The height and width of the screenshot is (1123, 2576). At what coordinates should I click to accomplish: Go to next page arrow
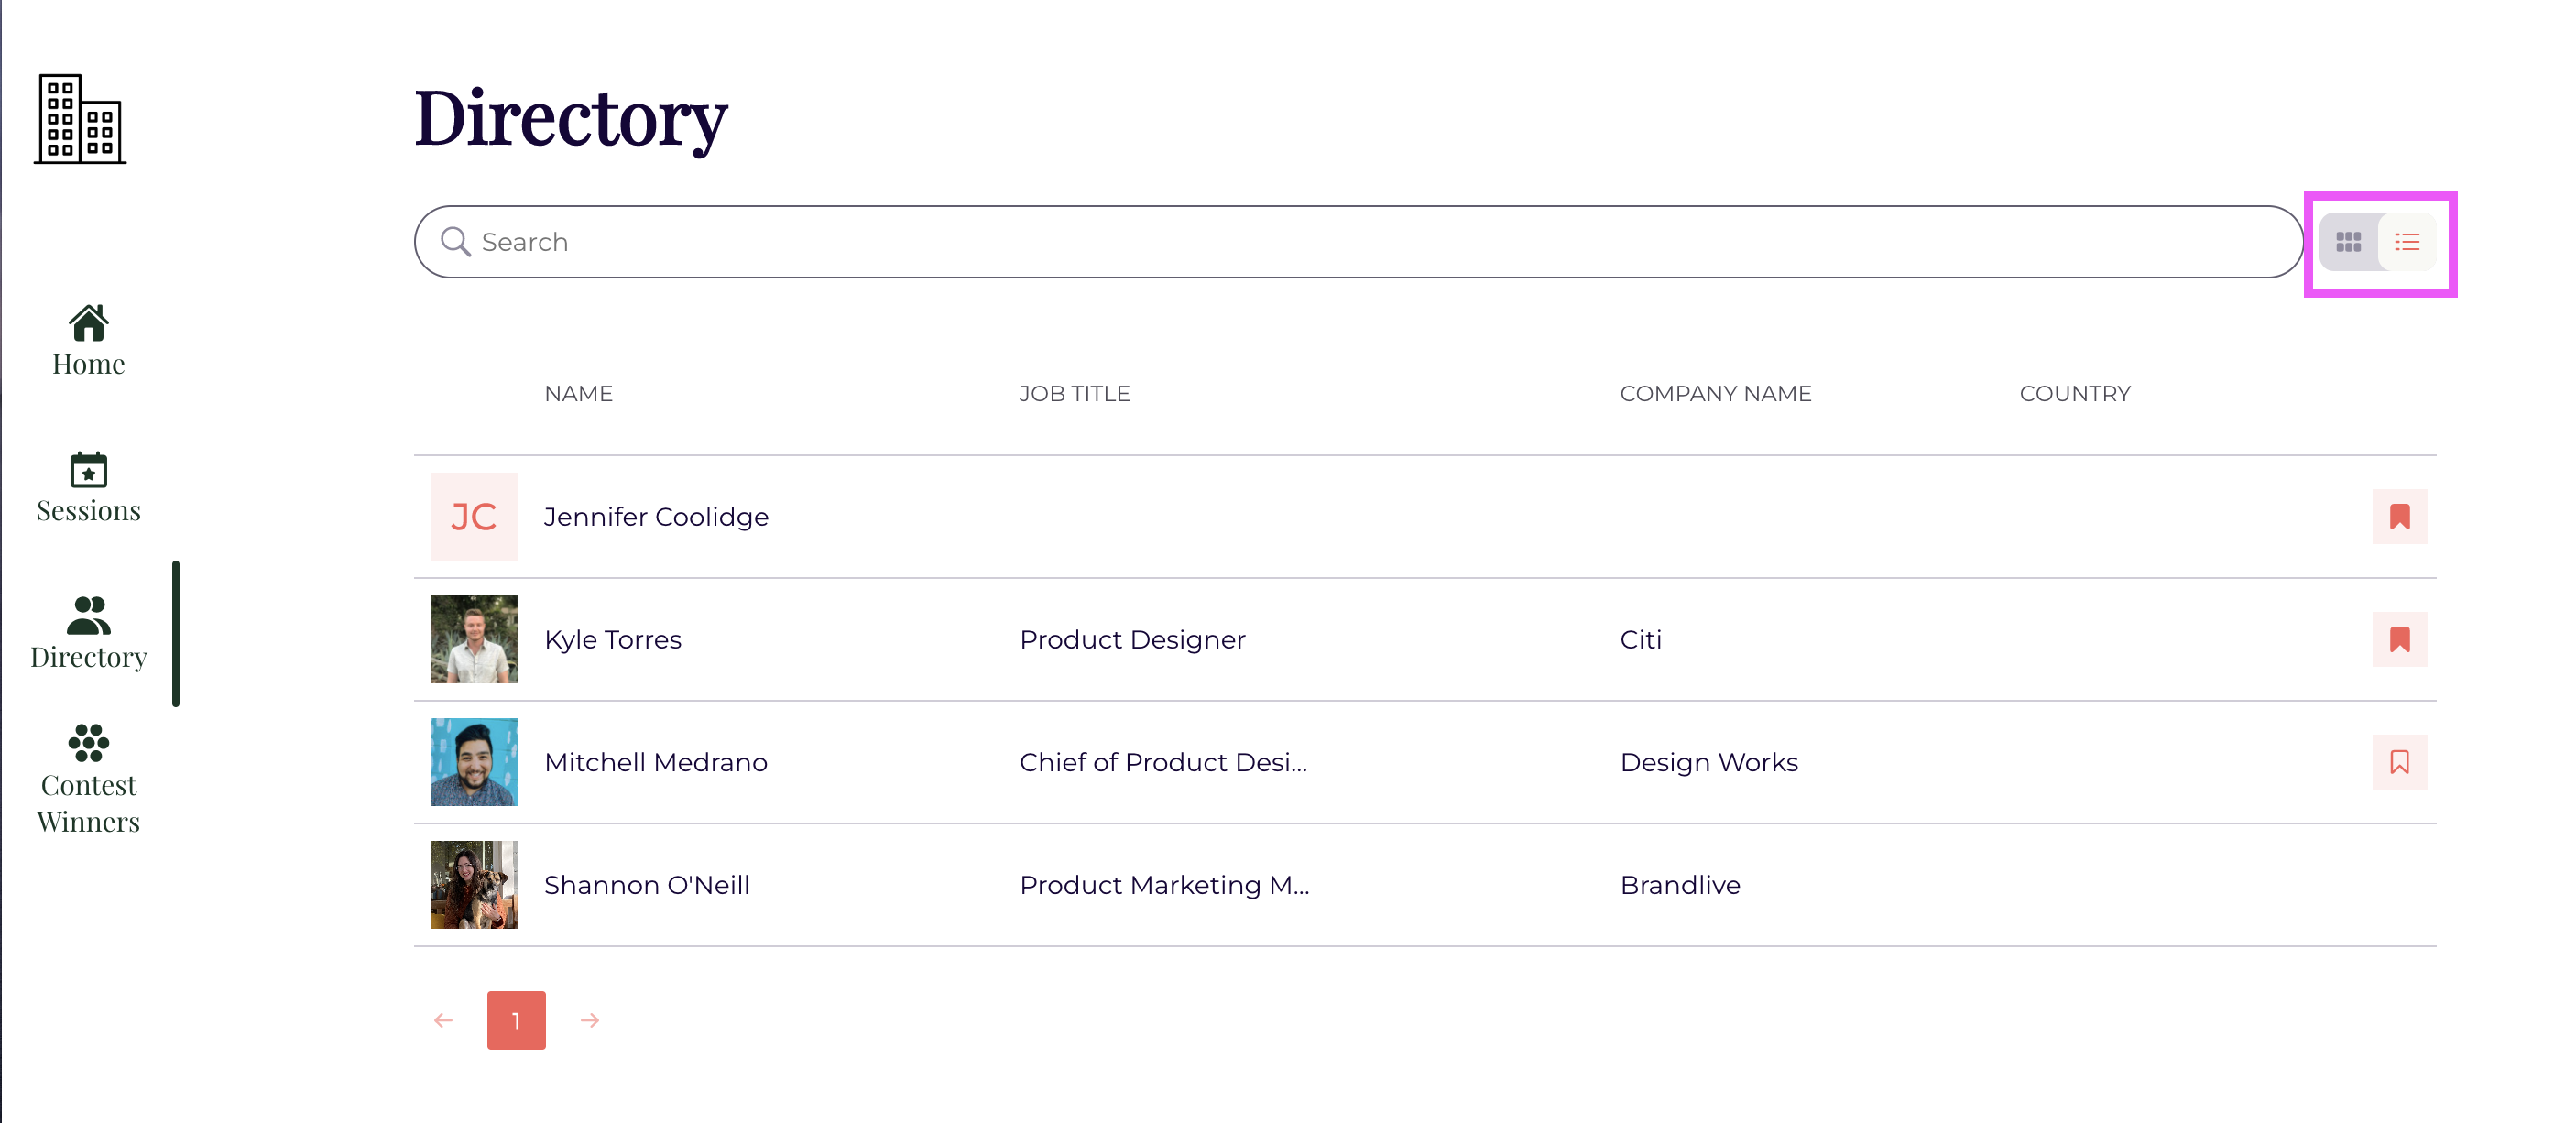[590, 1020]
